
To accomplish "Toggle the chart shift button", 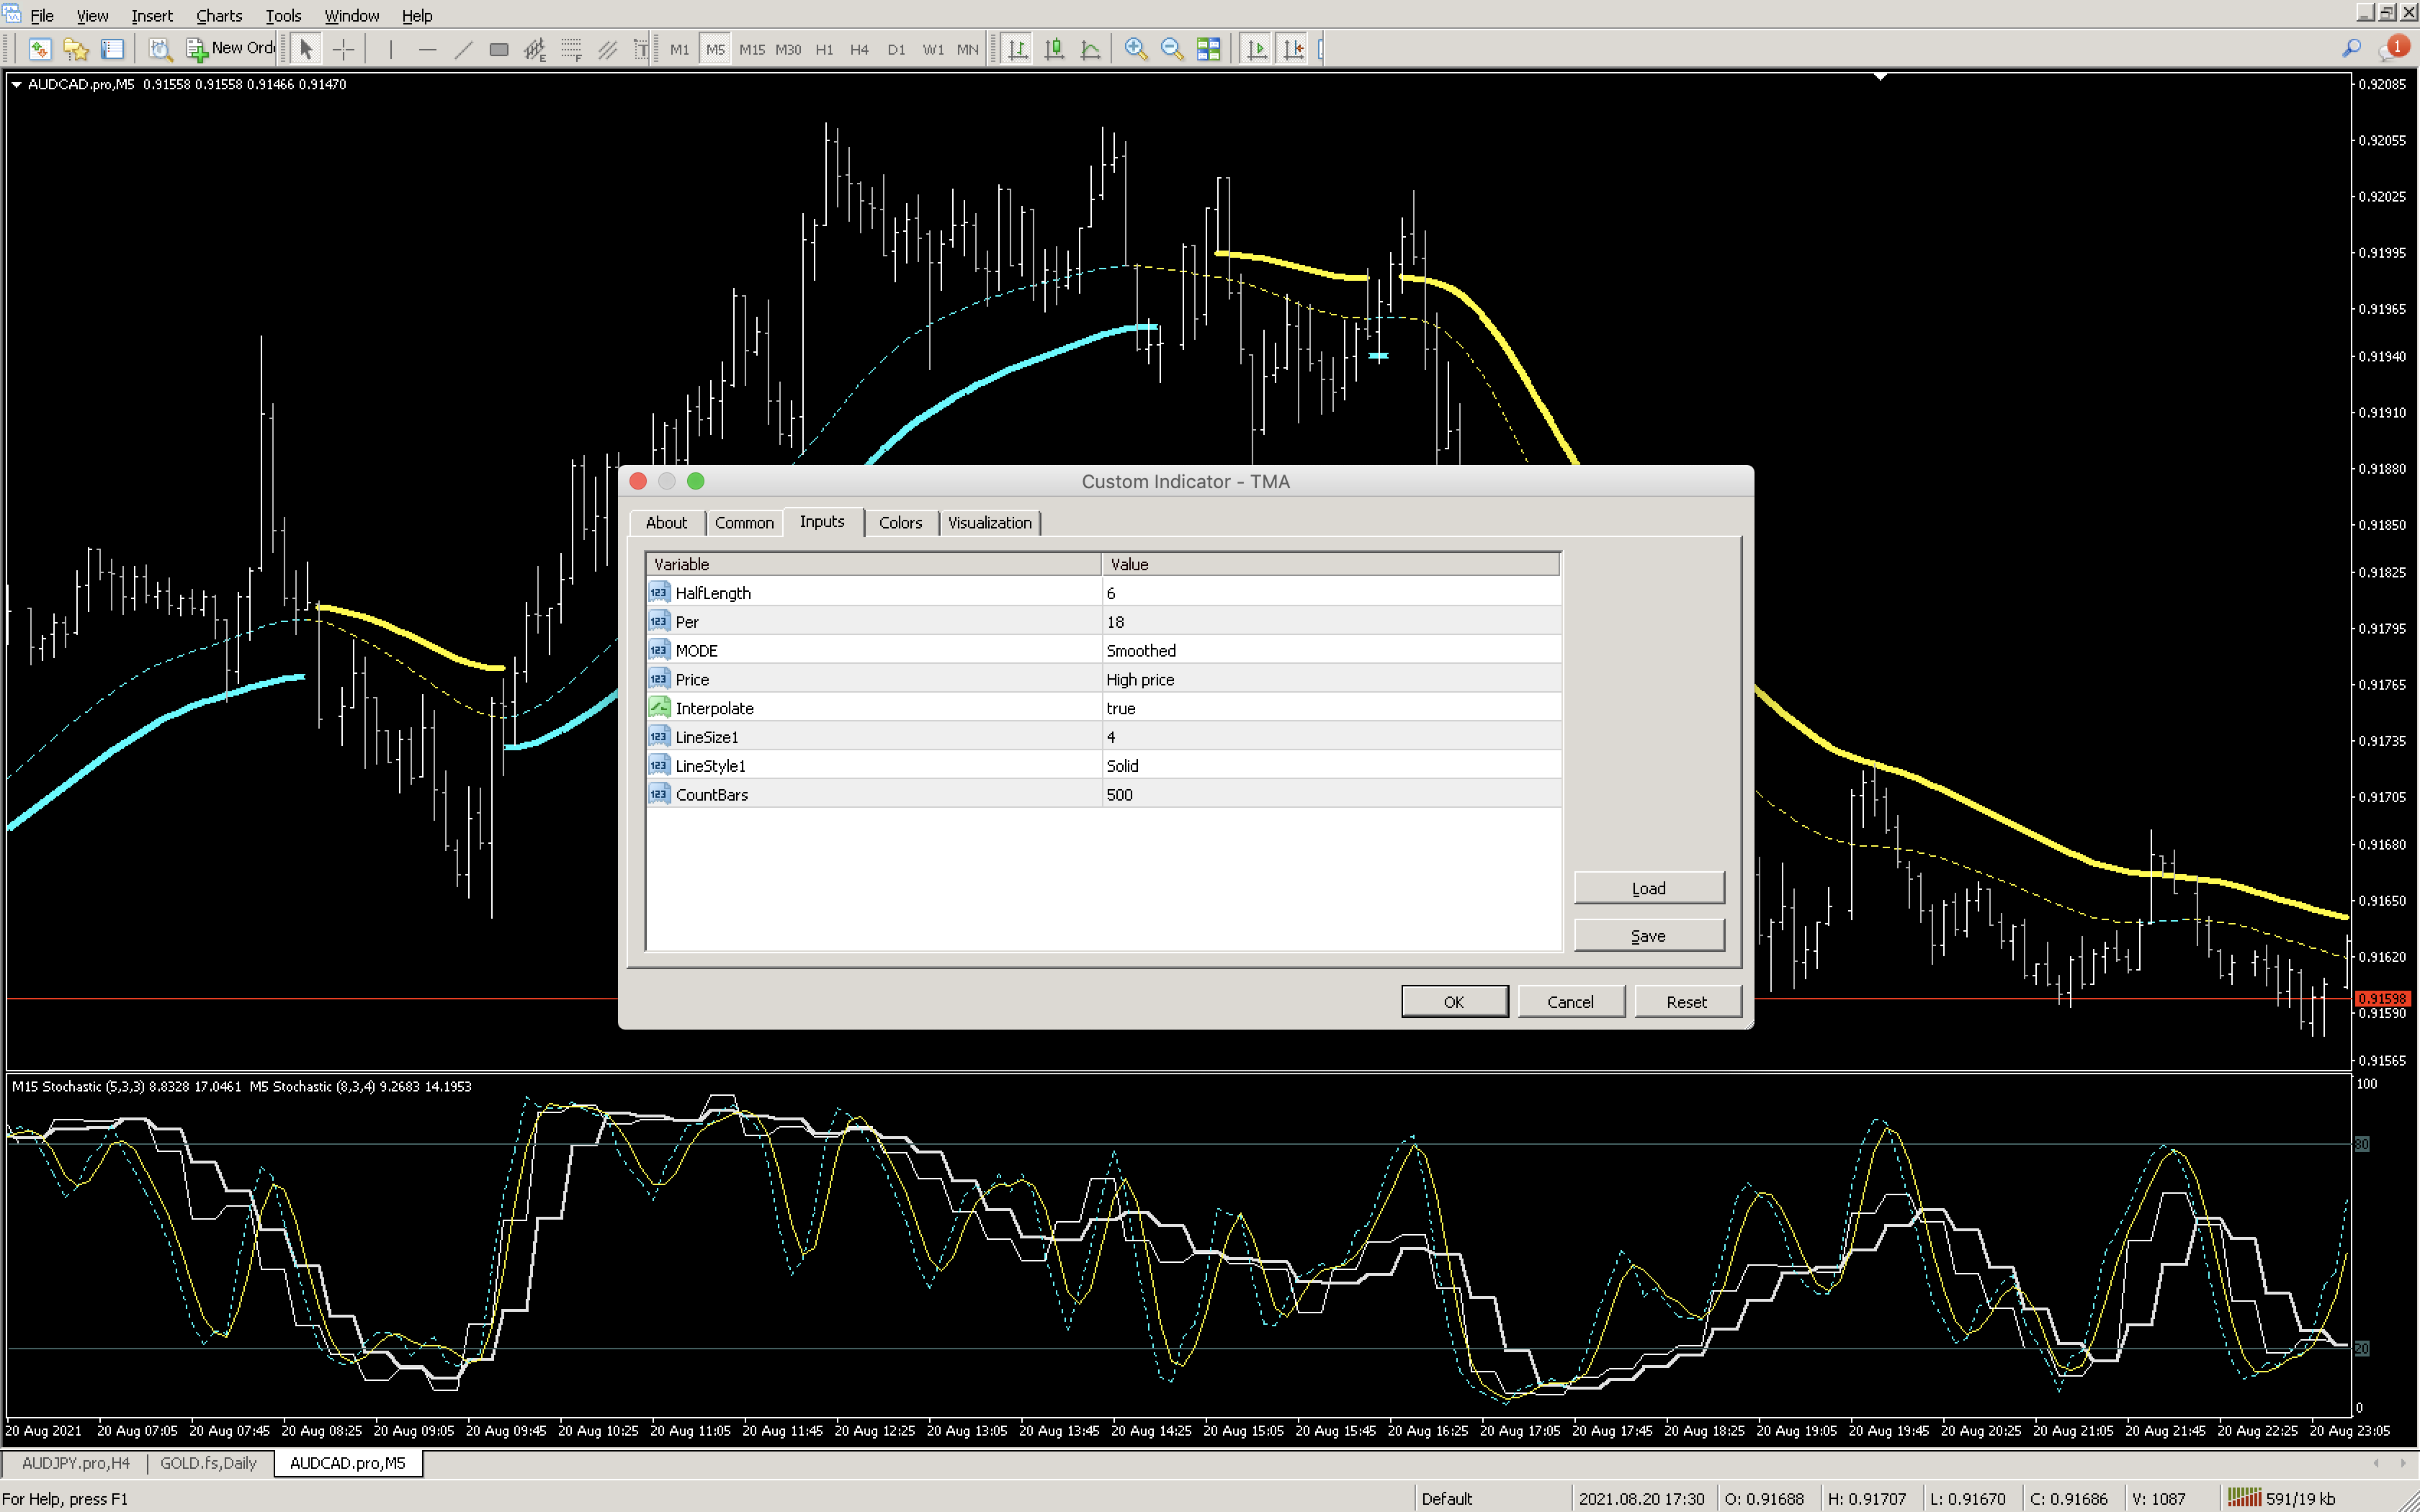I will (1293, 49).
